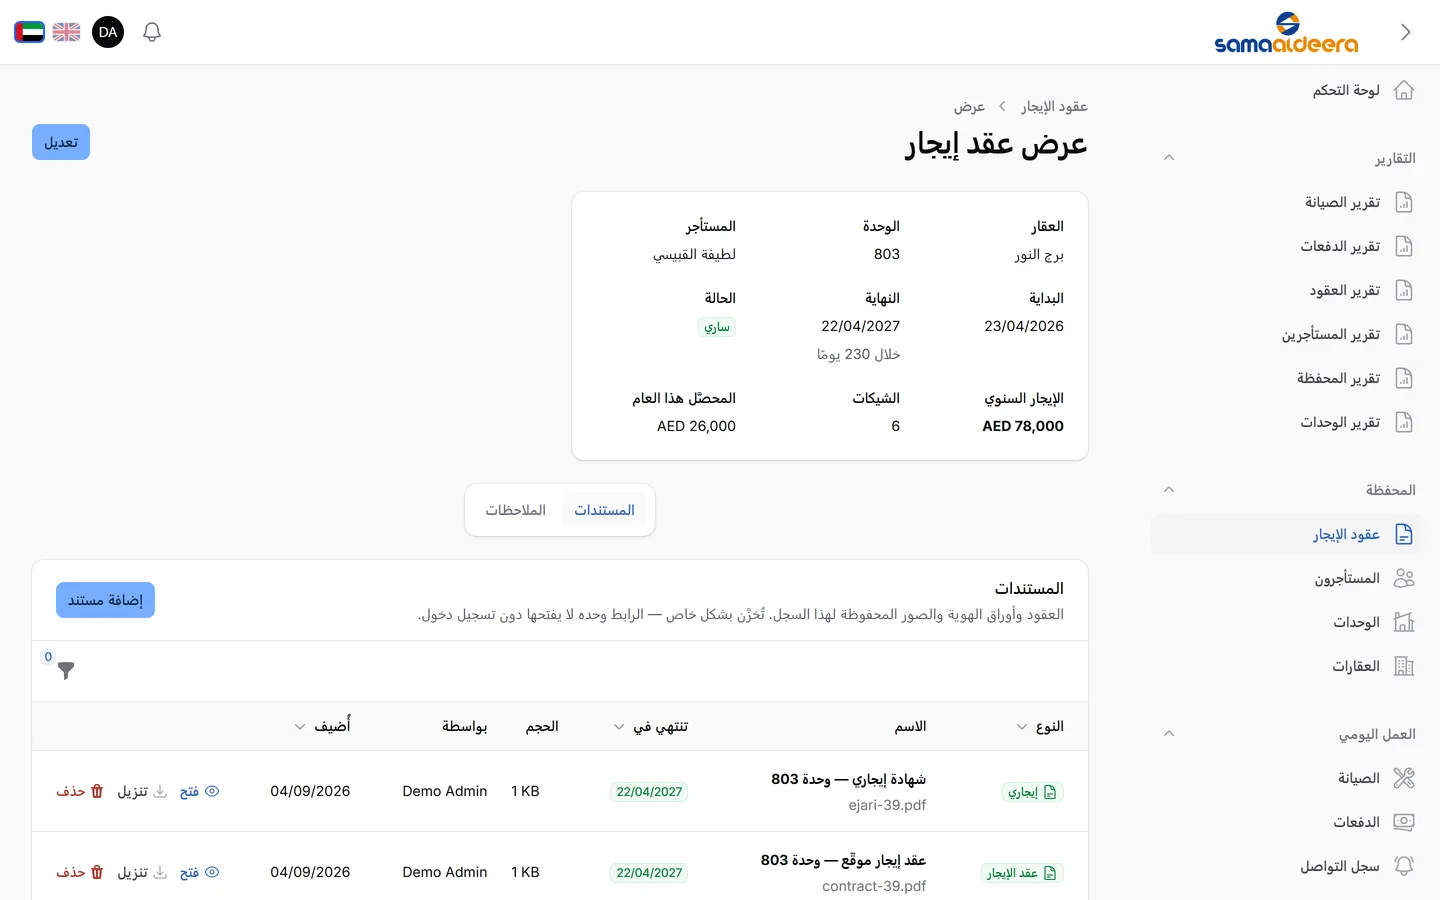Open the DA user avatar menu
This screenshot has height=900, width=1440.
tap(108, 32)
